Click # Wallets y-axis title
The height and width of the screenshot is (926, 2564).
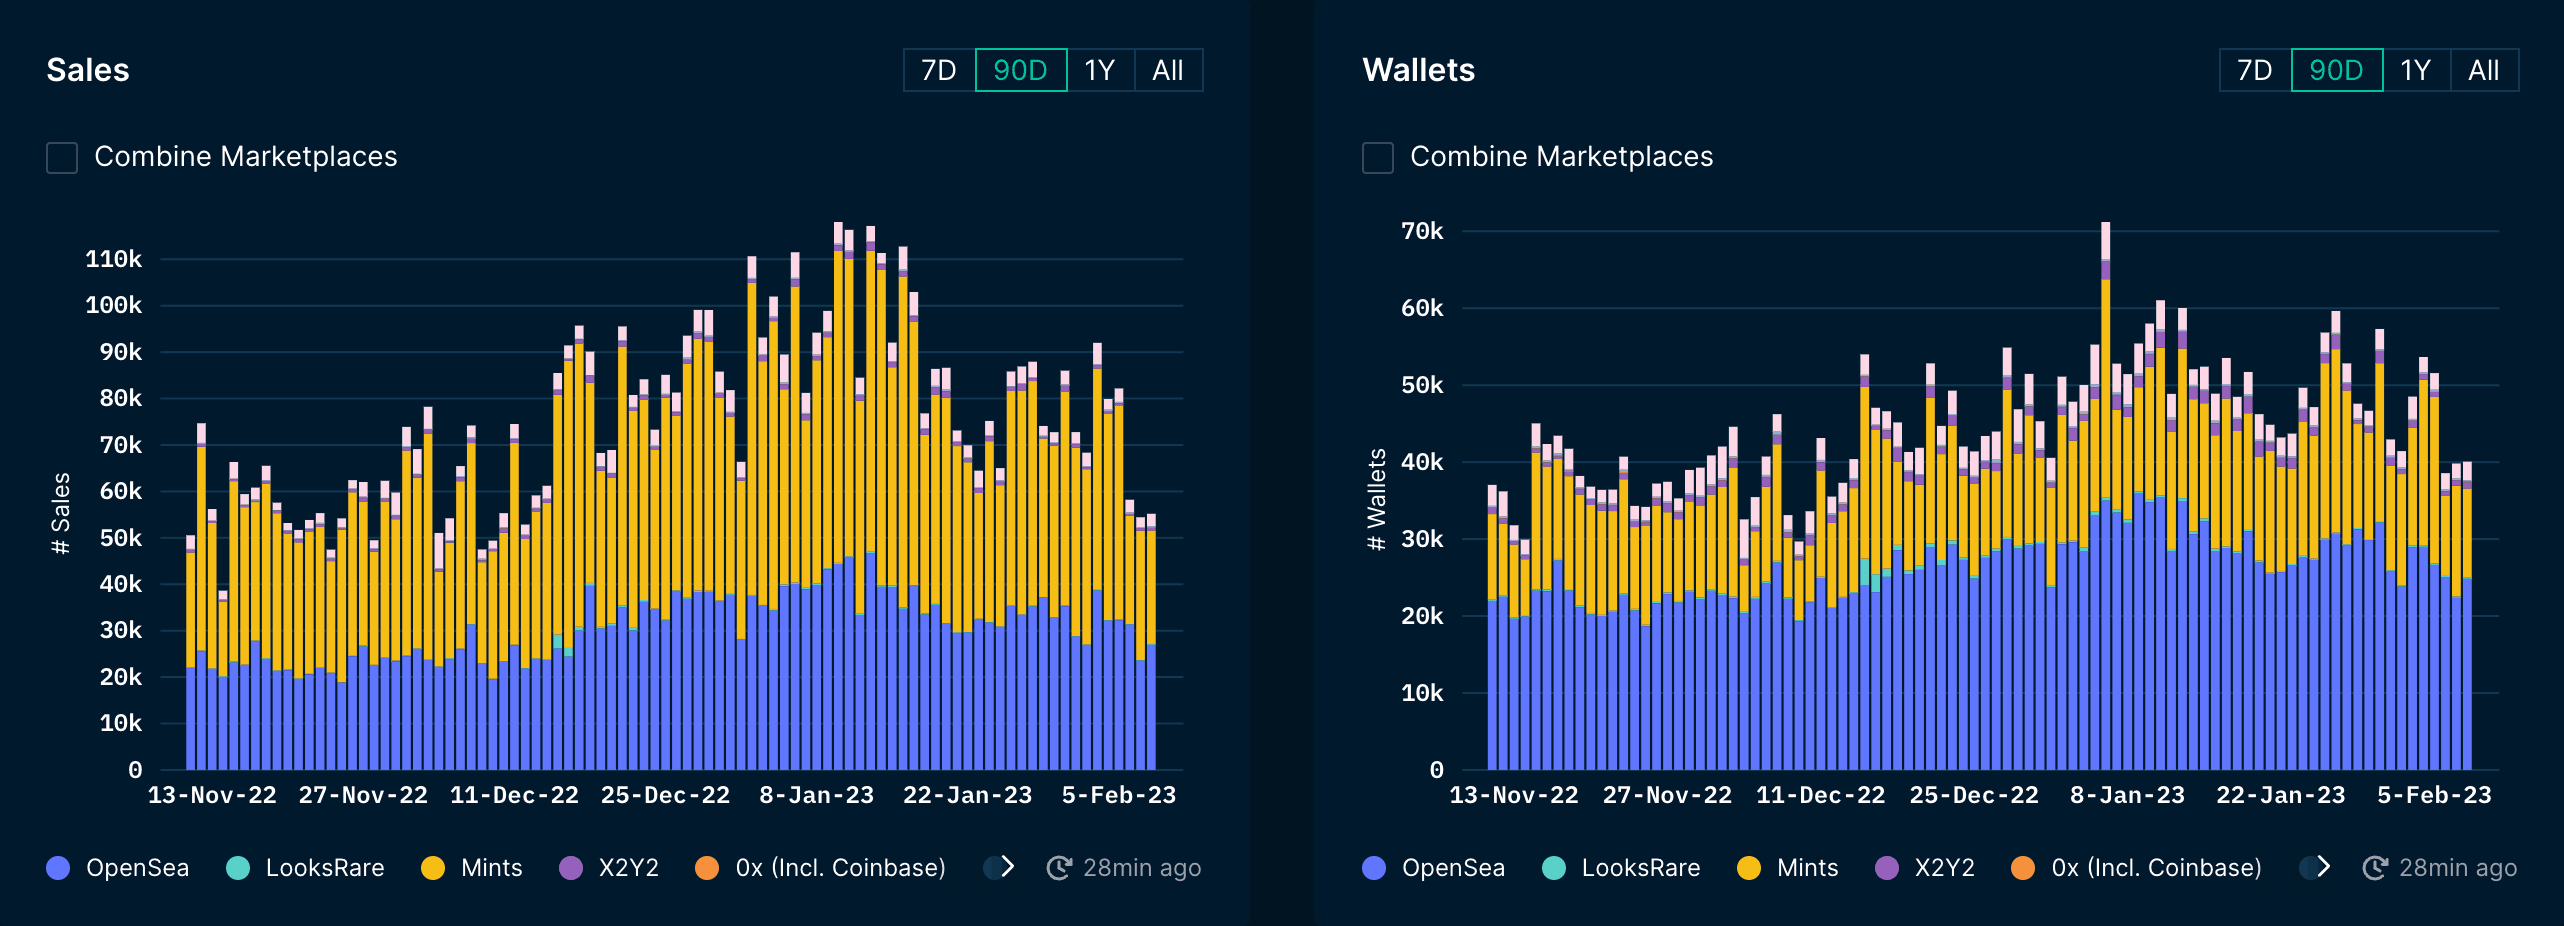[x=1377, y=499]
